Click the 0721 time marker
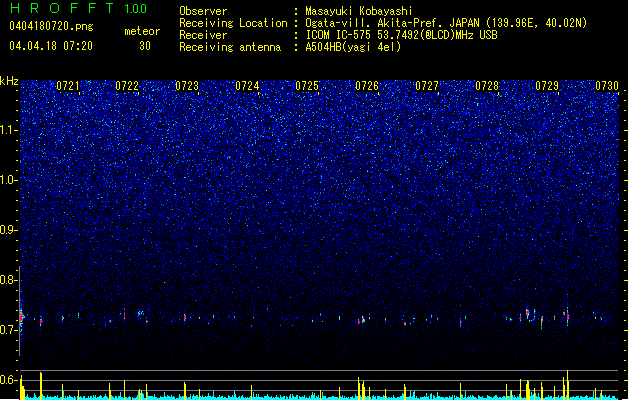Screen dimensions: 629x400 click(x=68, y=86)
